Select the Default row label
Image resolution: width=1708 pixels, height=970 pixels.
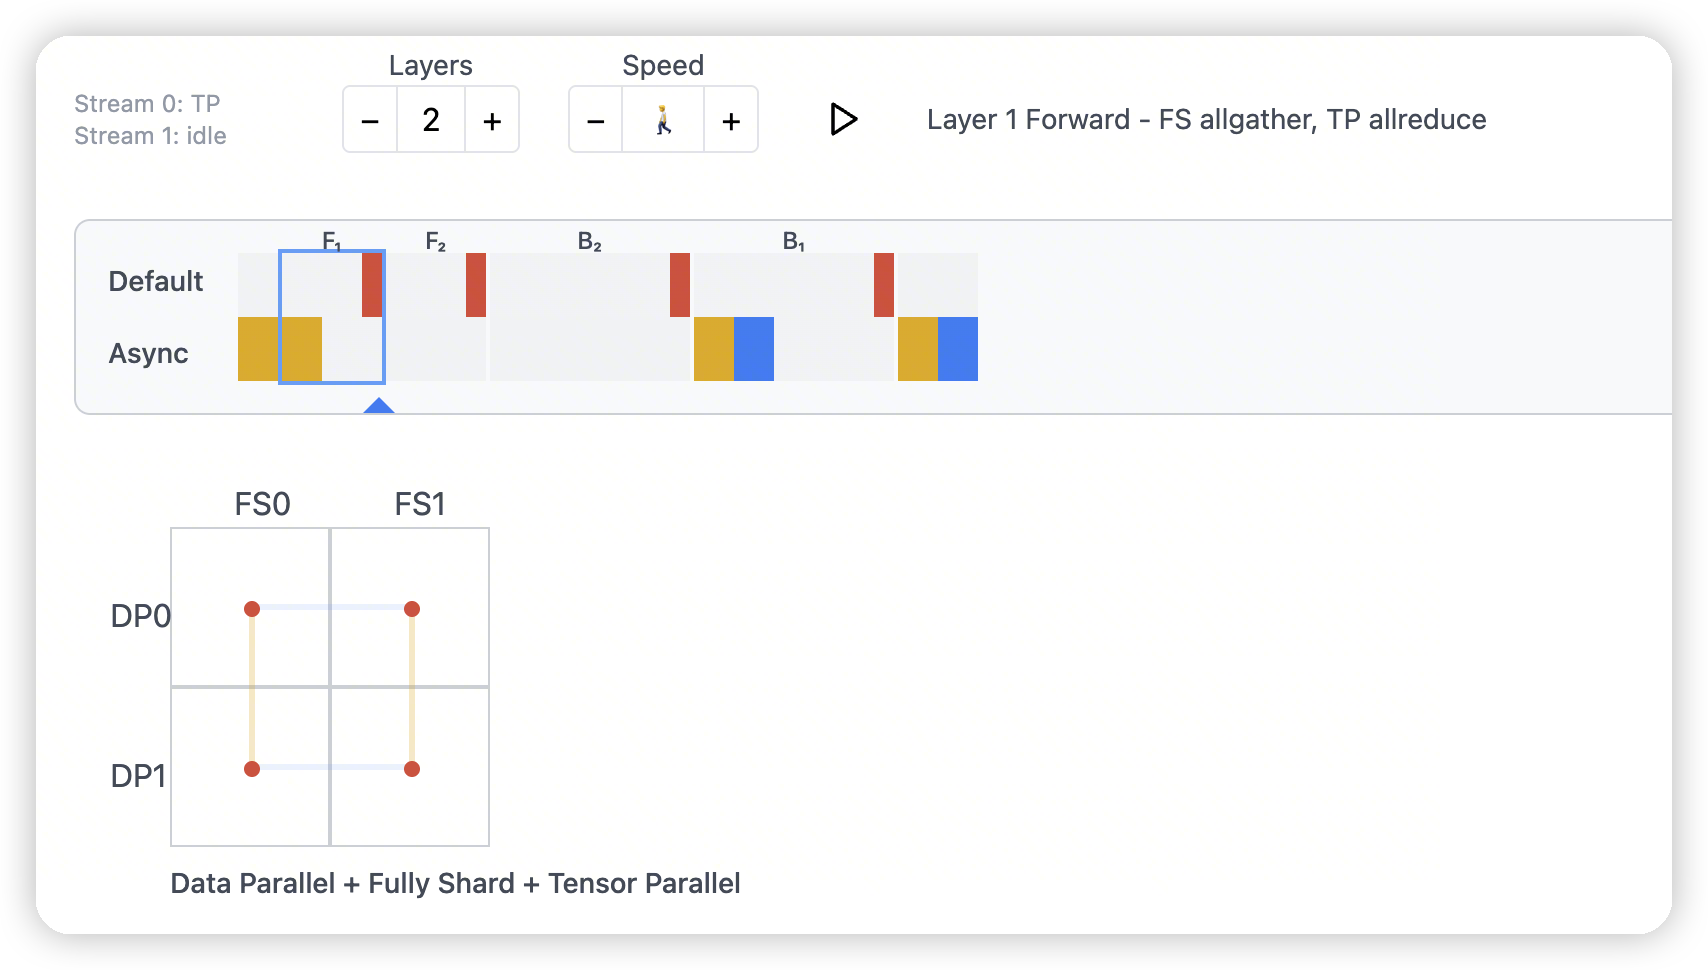tap(156, 282)
